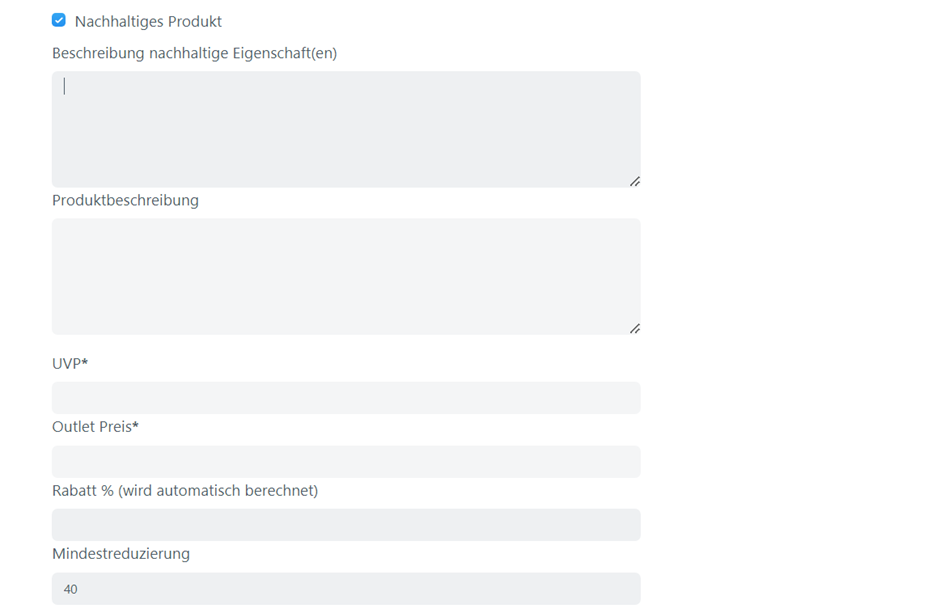Screen dimensions: 945x613
Task: Select the Mindestreduzierung input field
Action: pos(346,588)
